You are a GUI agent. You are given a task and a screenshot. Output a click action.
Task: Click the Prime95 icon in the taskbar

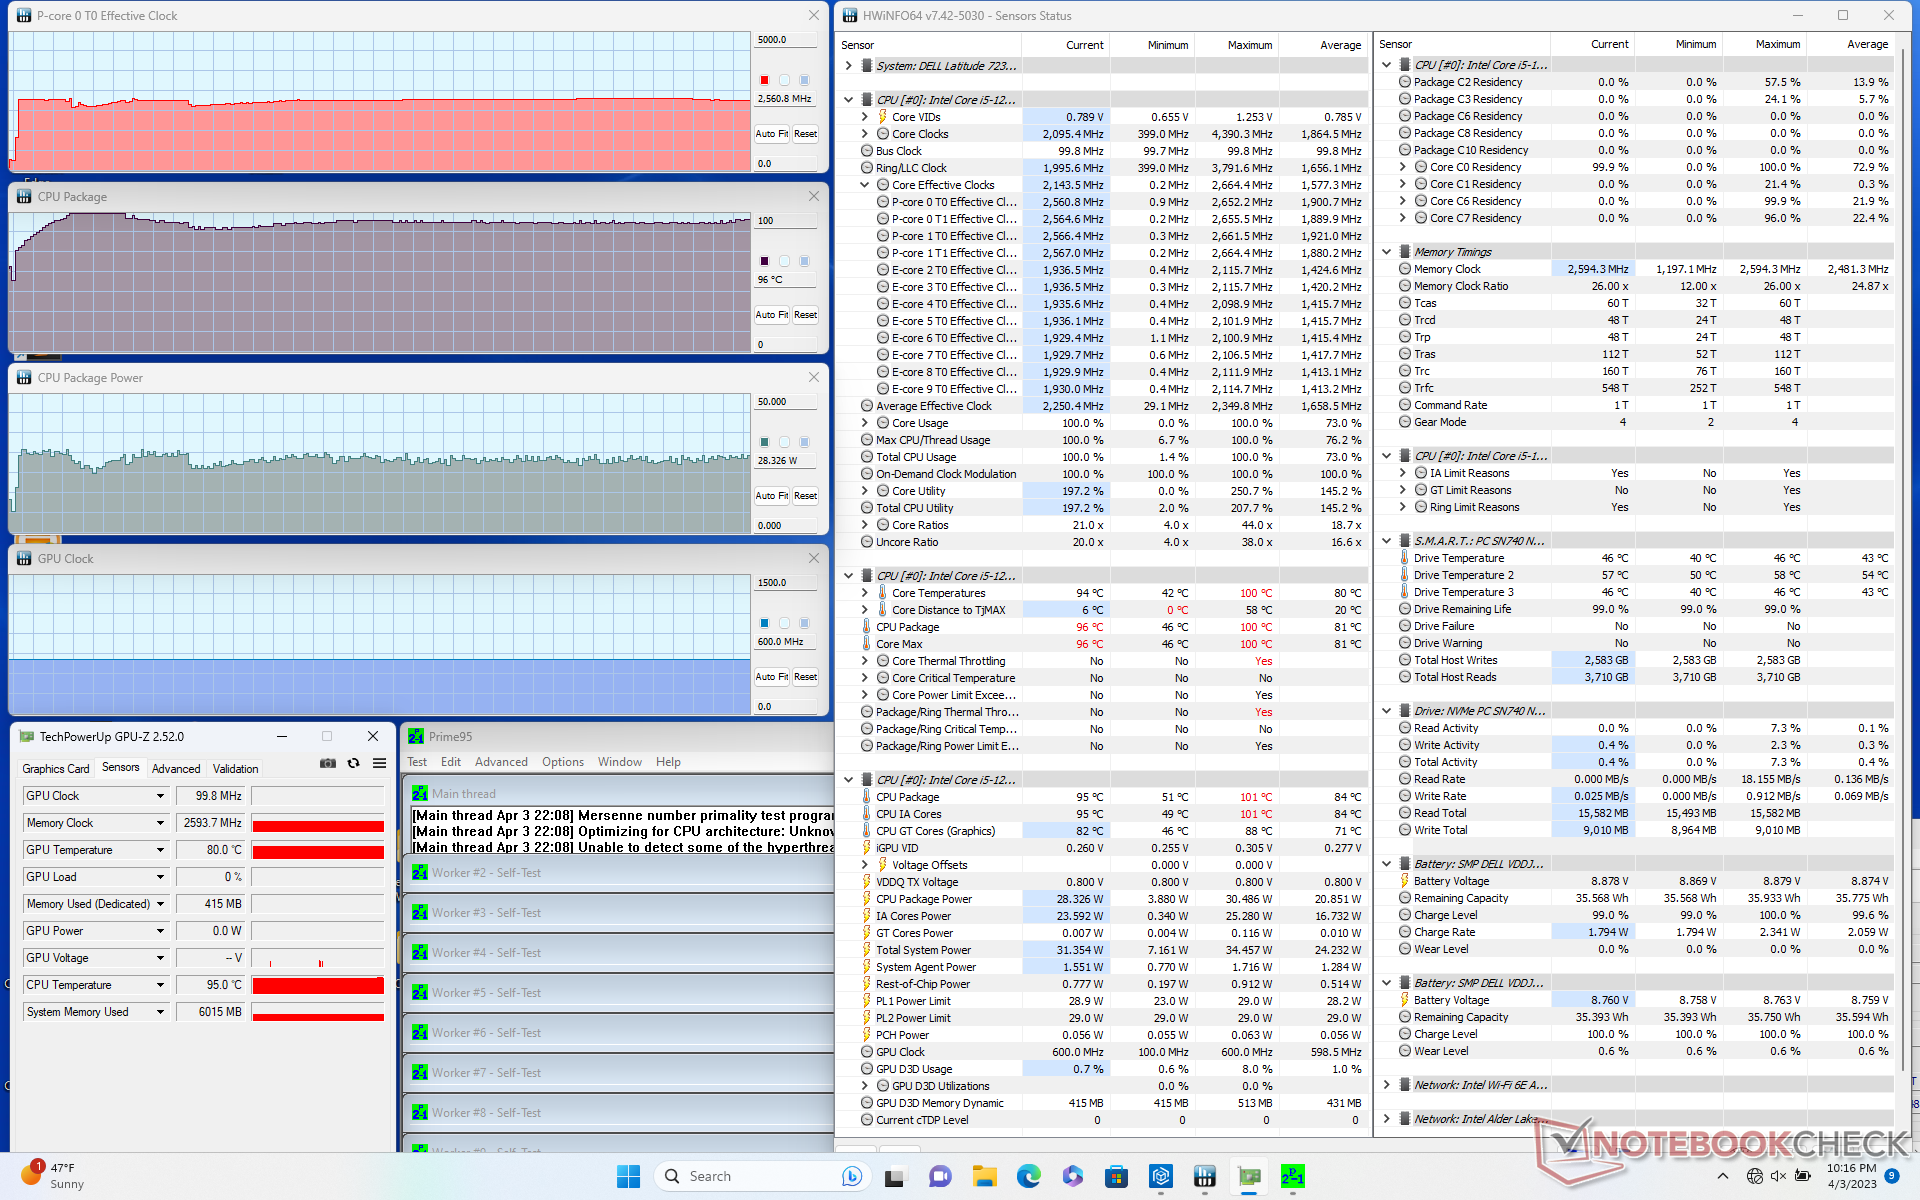pos(1292,1176)
